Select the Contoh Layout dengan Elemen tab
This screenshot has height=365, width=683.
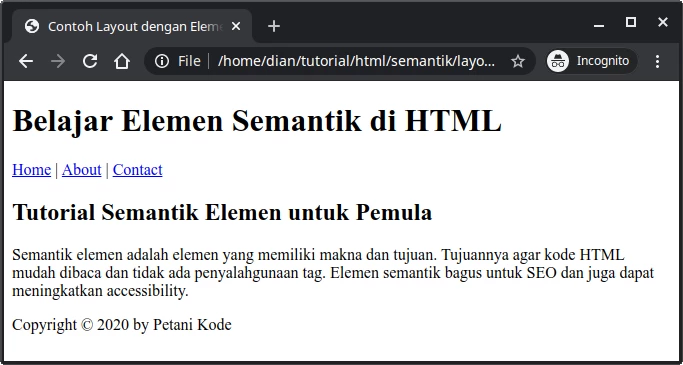(132, 27)
